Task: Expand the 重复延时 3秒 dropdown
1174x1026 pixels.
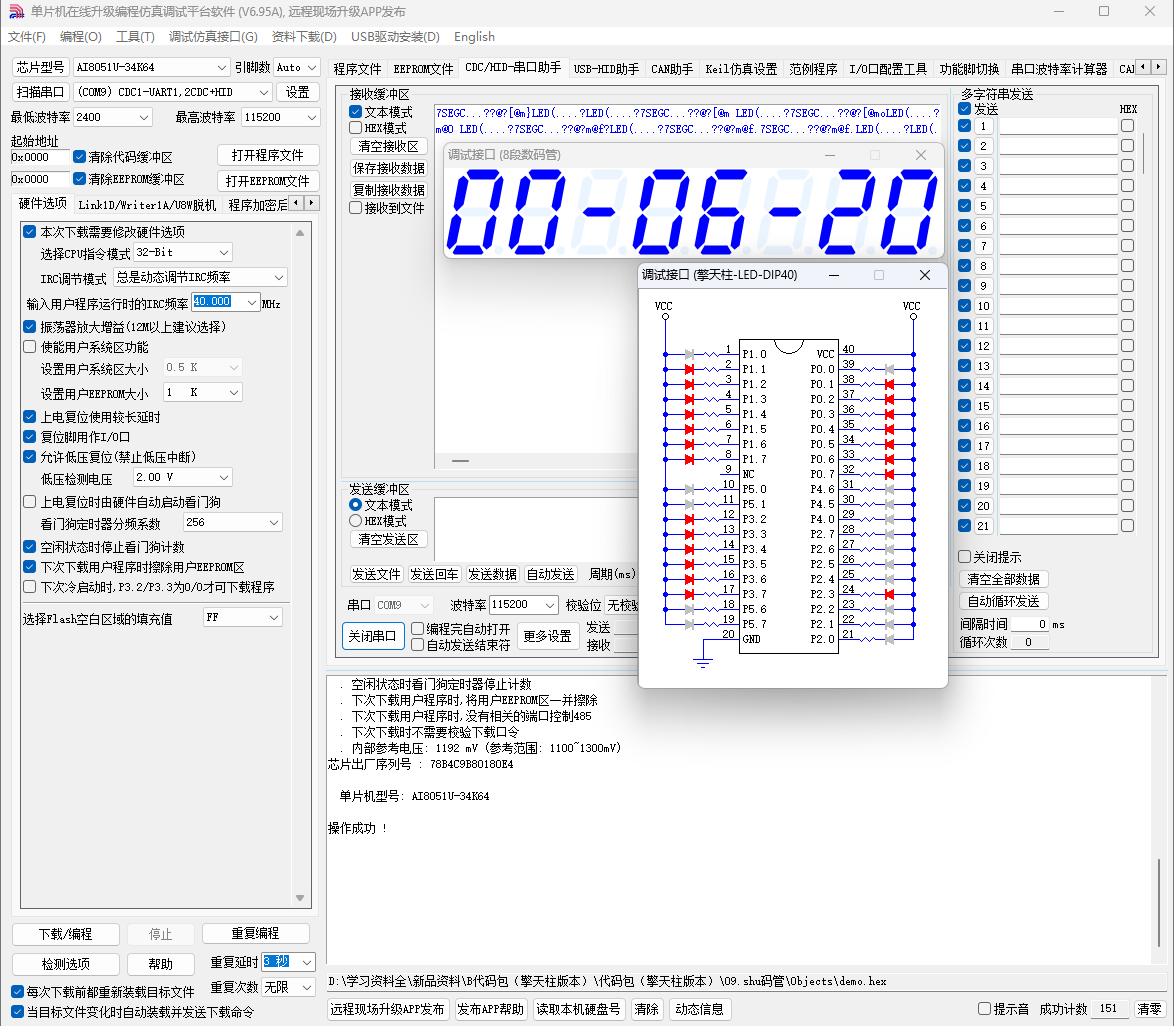Action: coord(307,962)
